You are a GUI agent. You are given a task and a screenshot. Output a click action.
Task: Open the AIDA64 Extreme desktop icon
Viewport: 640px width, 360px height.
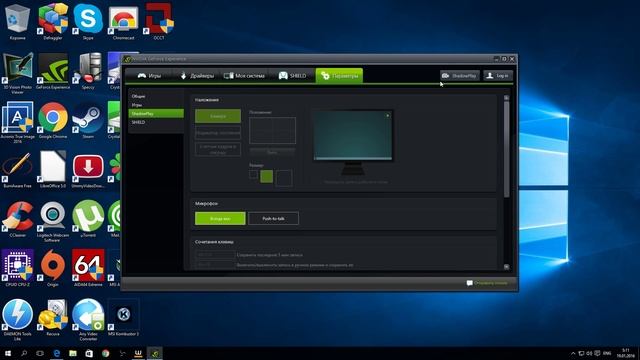[88, 268]
